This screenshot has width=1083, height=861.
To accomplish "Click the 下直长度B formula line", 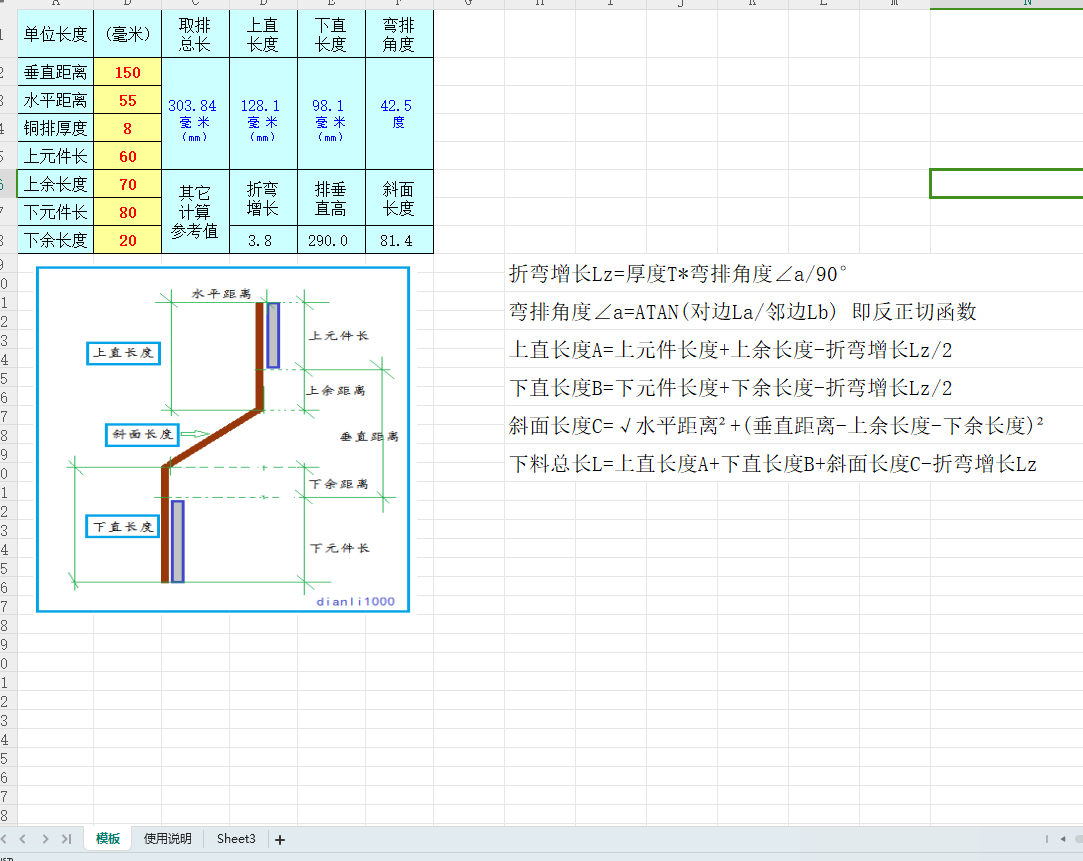I will (x=730, y=388).
